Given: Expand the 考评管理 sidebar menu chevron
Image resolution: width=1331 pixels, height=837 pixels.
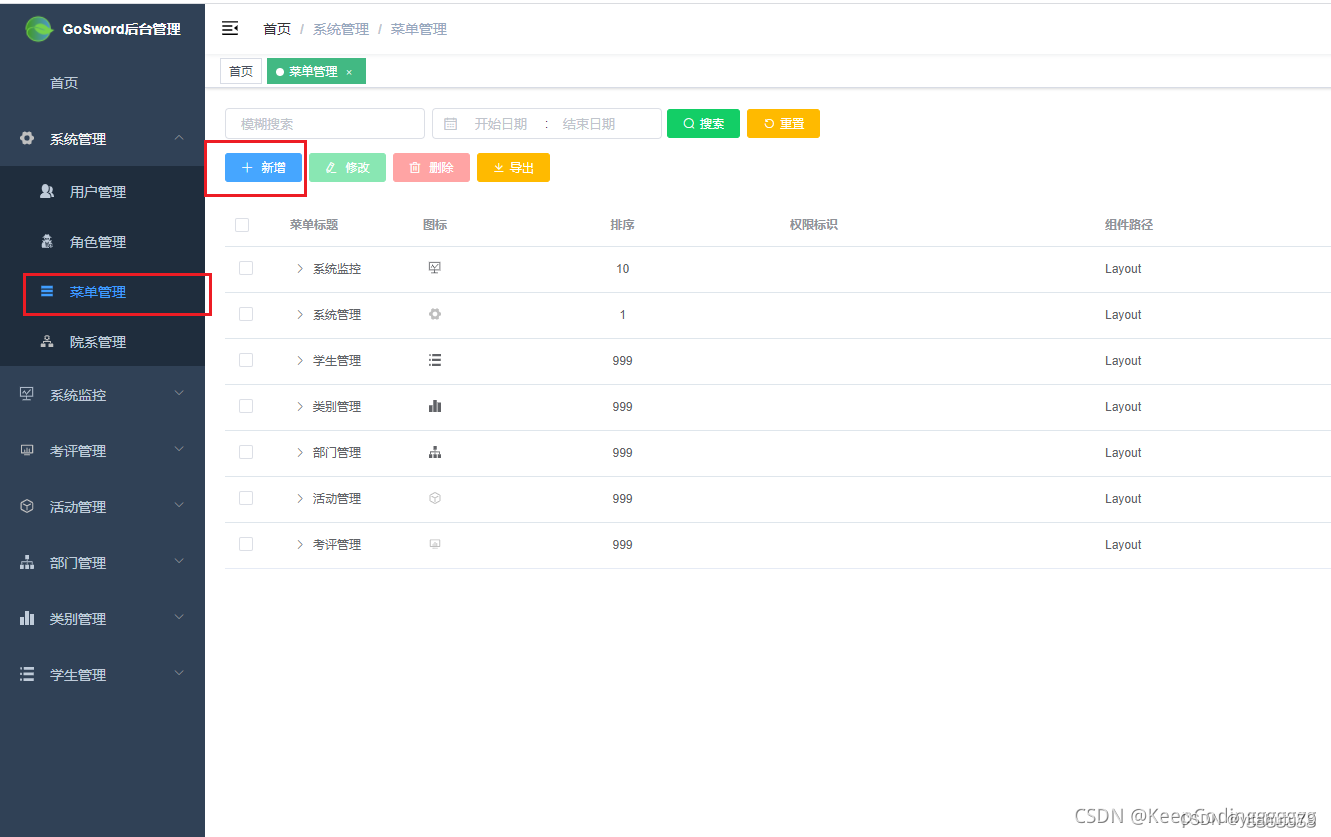Looking at the screenshot, I should point(179,449).
